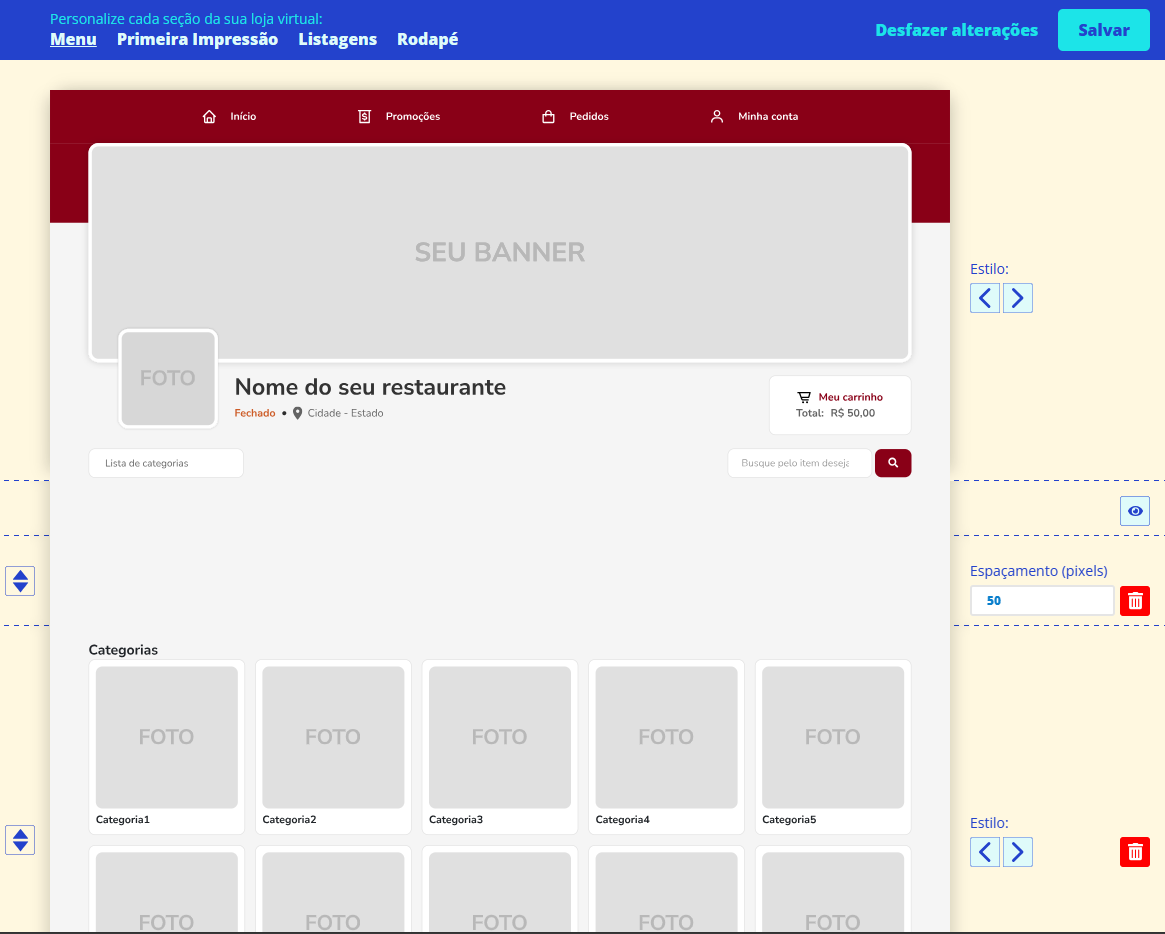Open Pedidos in preview navigation
The height and width of the screenshot is (934, 1165).
589,117
